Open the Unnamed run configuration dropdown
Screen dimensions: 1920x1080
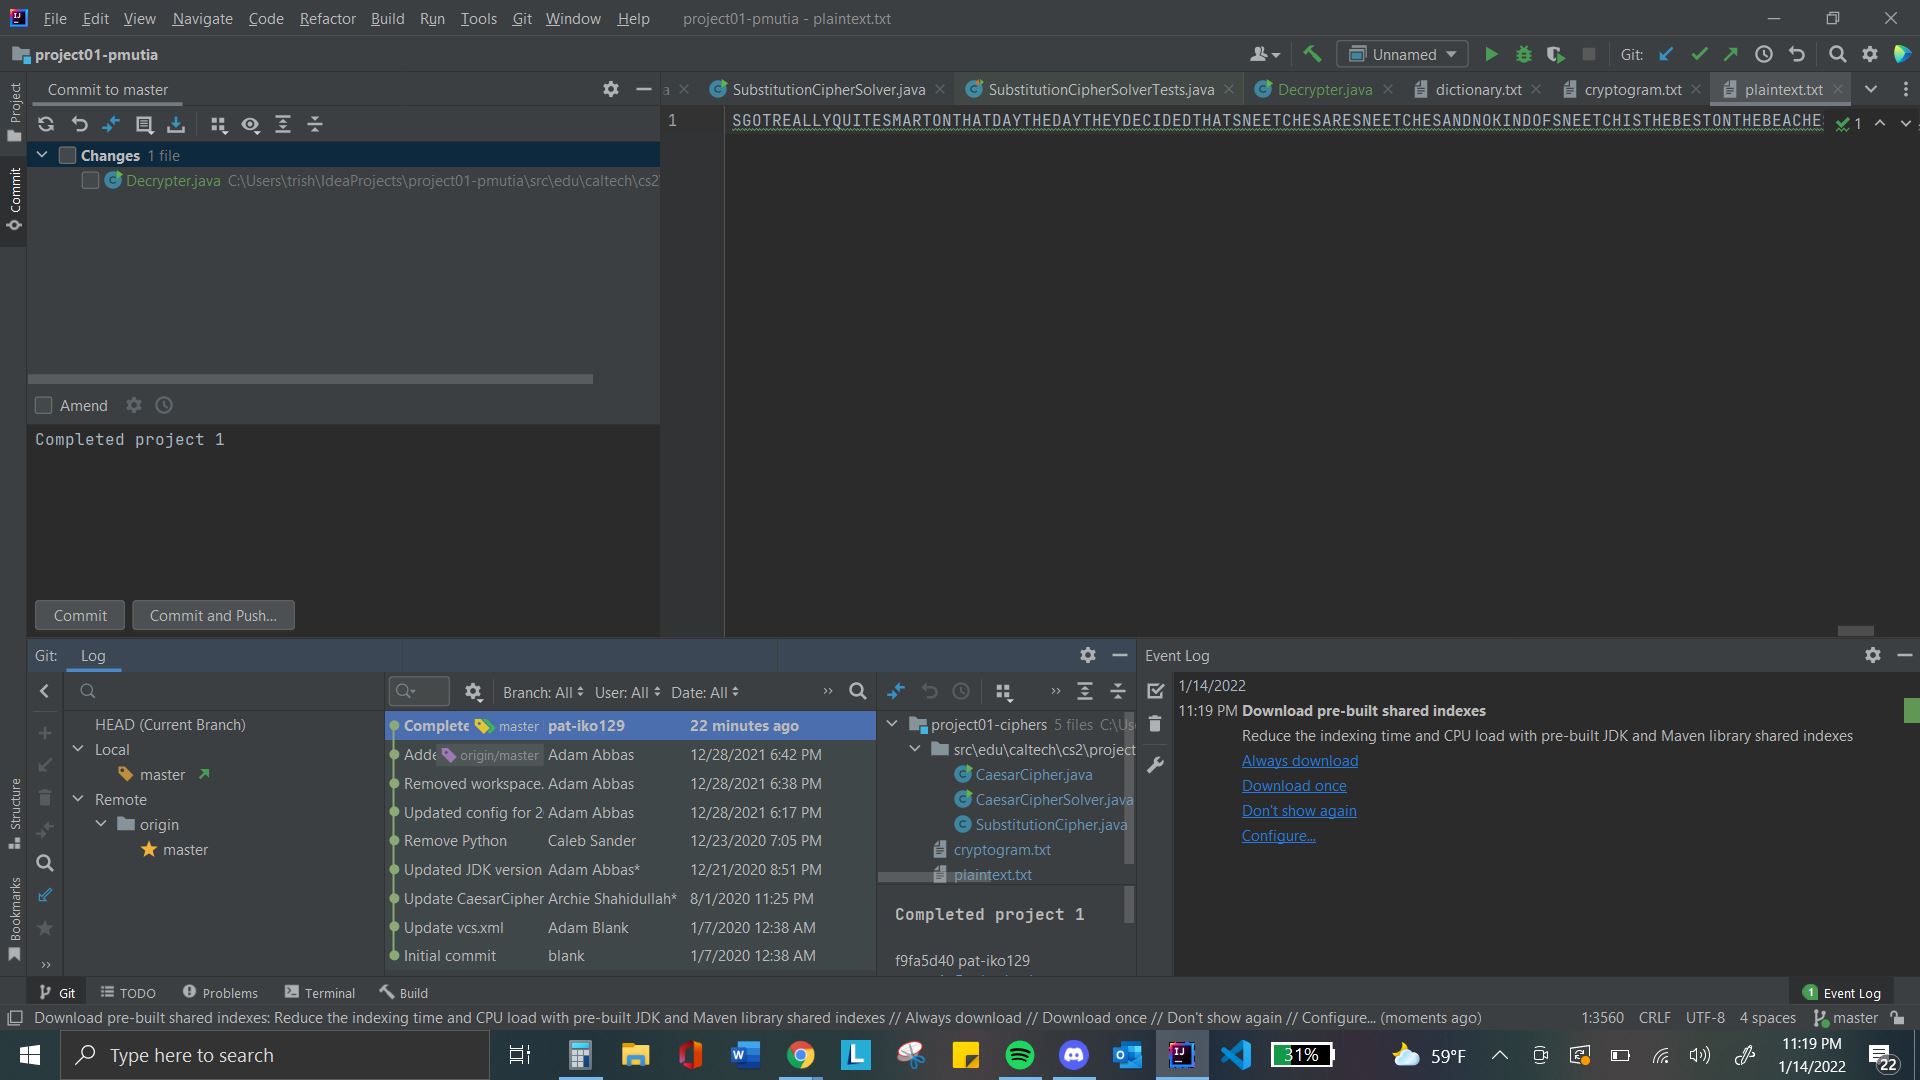point(1402,55)
